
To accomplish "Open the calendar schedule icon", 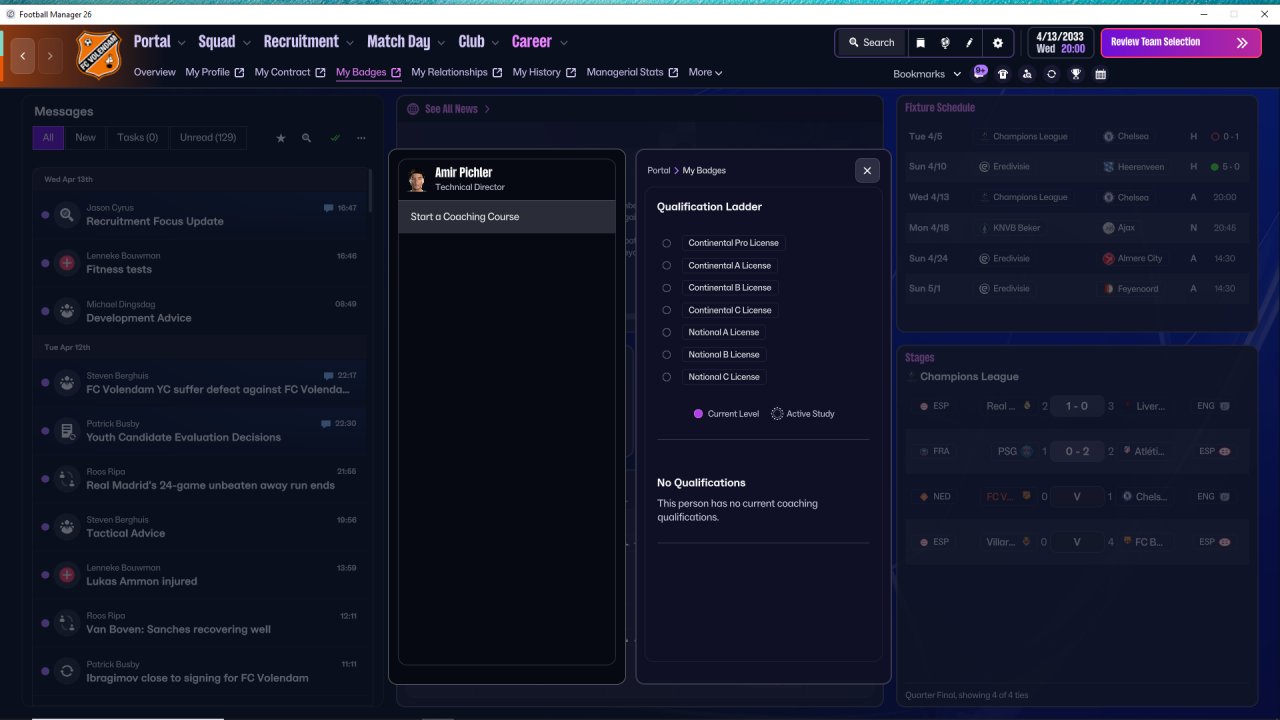I will tap(1100, 74).
